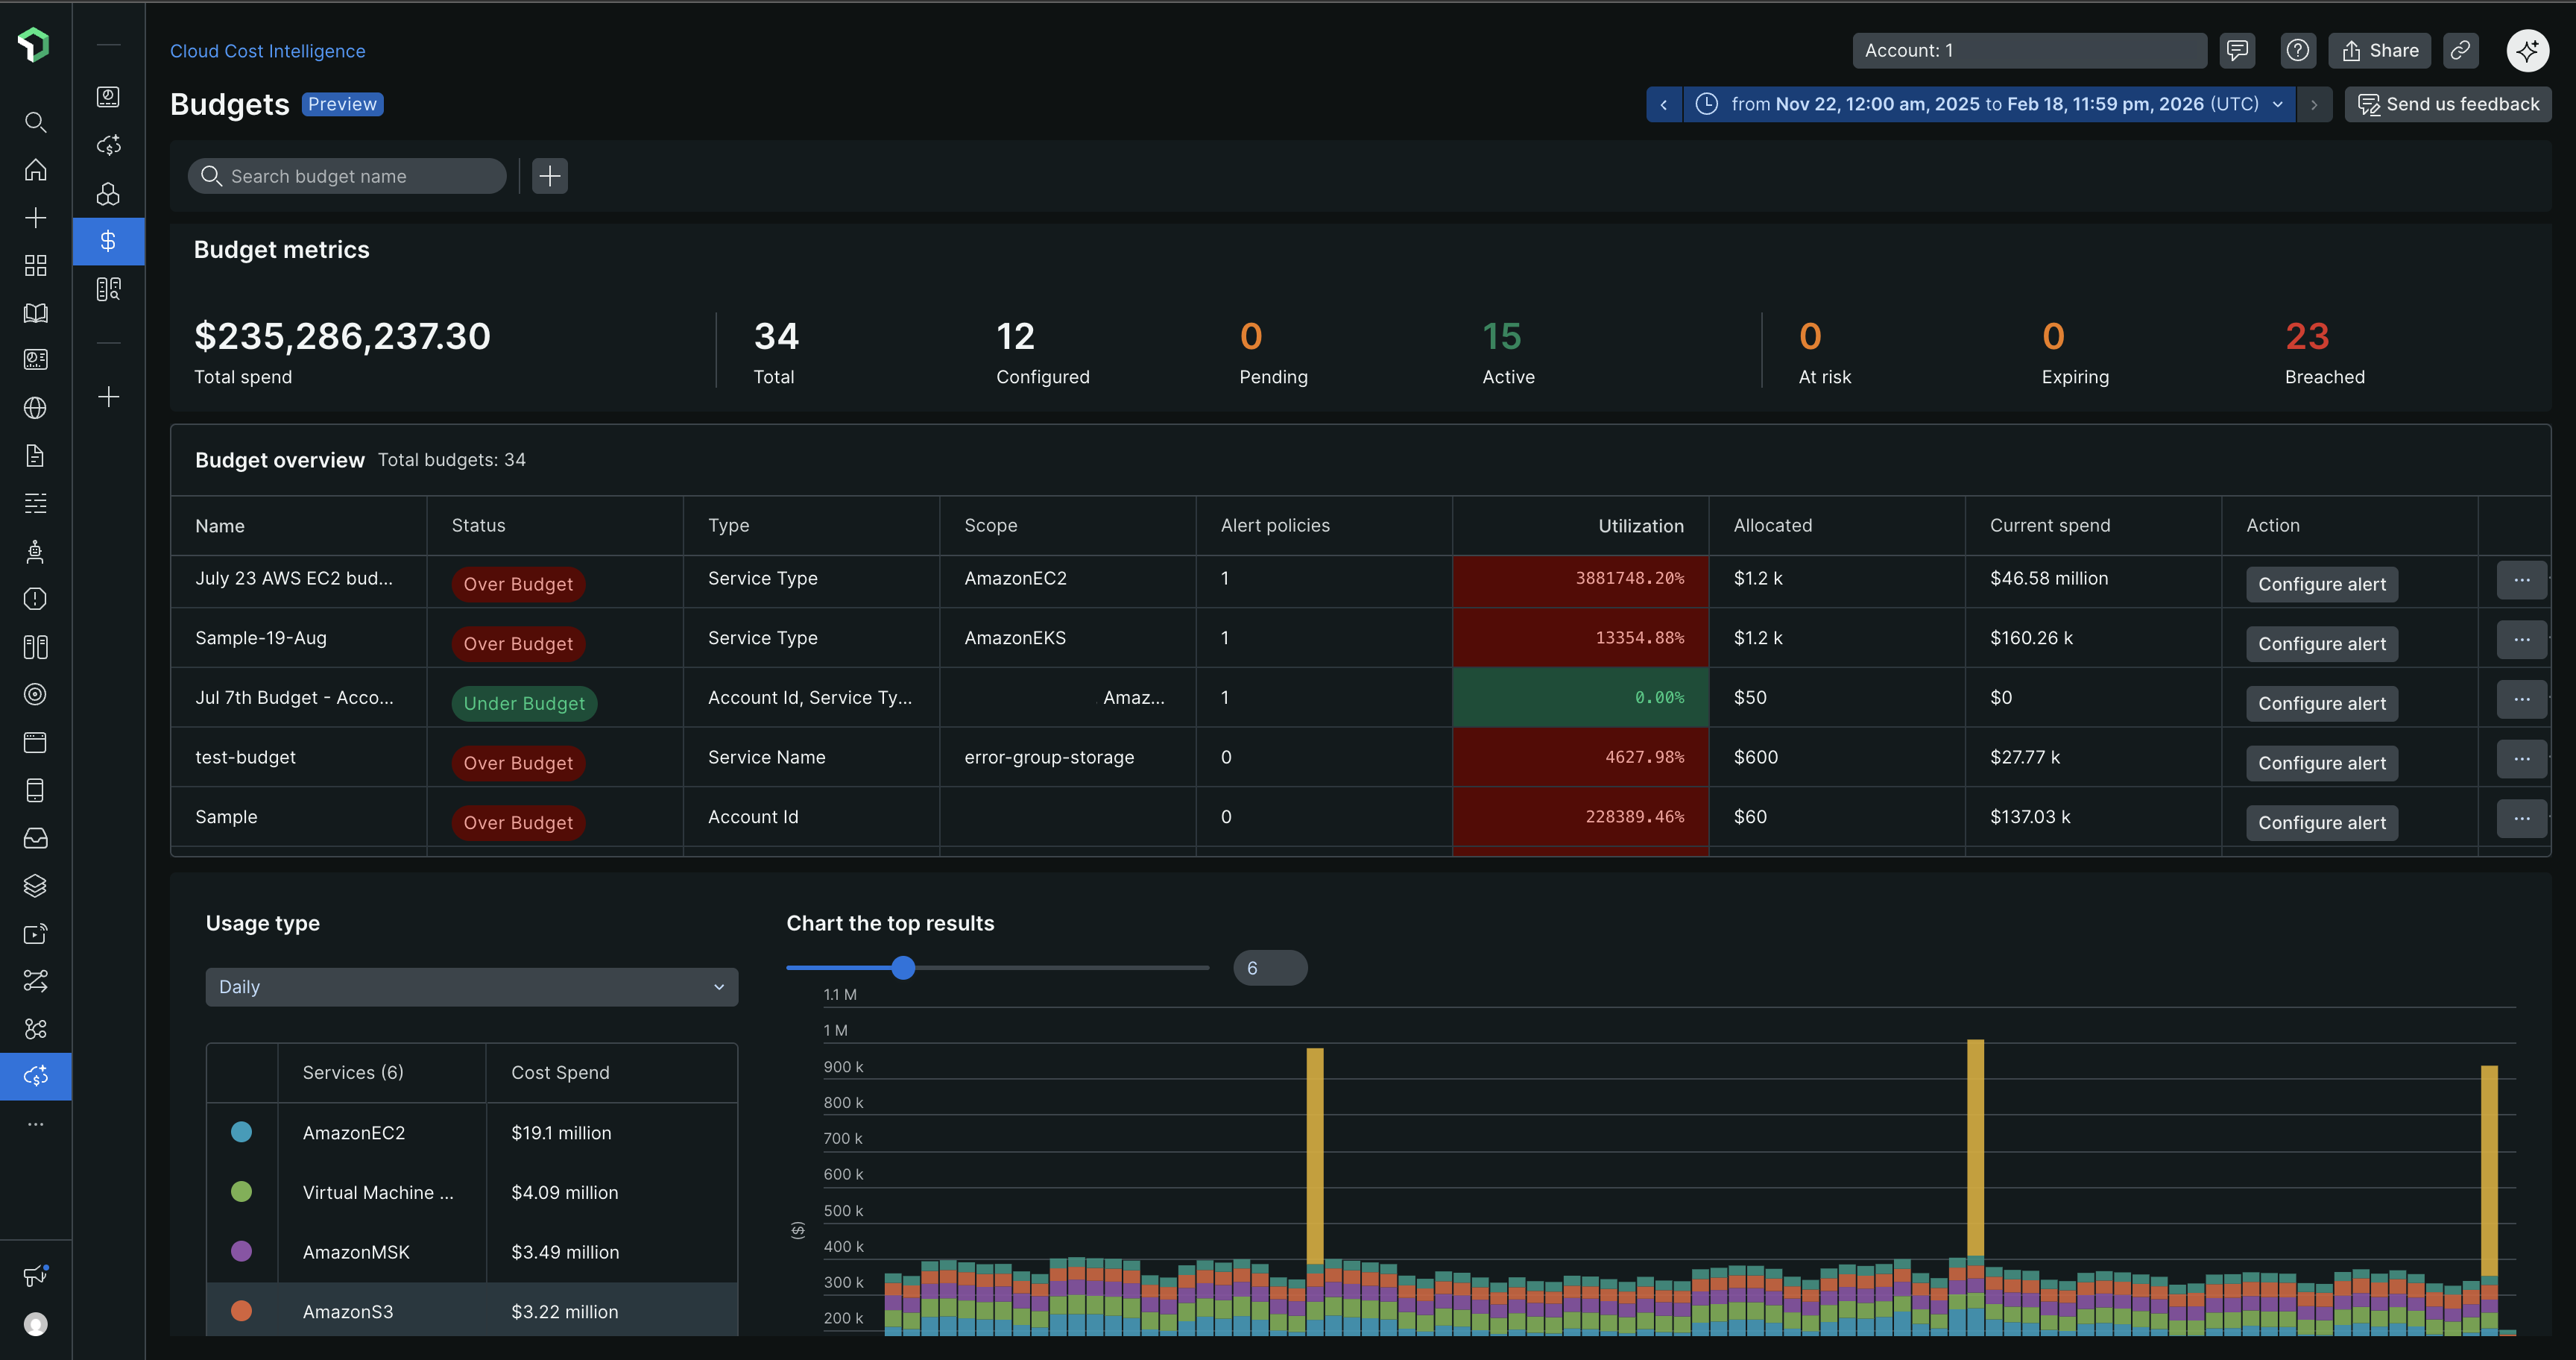Viewport: 2576px width, 1360px height.
Task: Open the date range dropdown for Nov 22 to Feb 18
Action: (x=1990, y=104)
